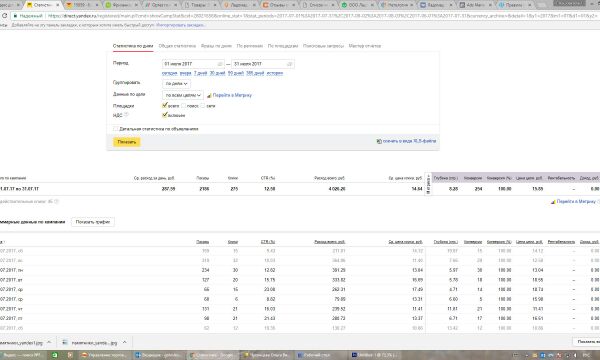Click the browser reload icon
The width and height of the screenshot is (600, 360).
click(5, 16)
